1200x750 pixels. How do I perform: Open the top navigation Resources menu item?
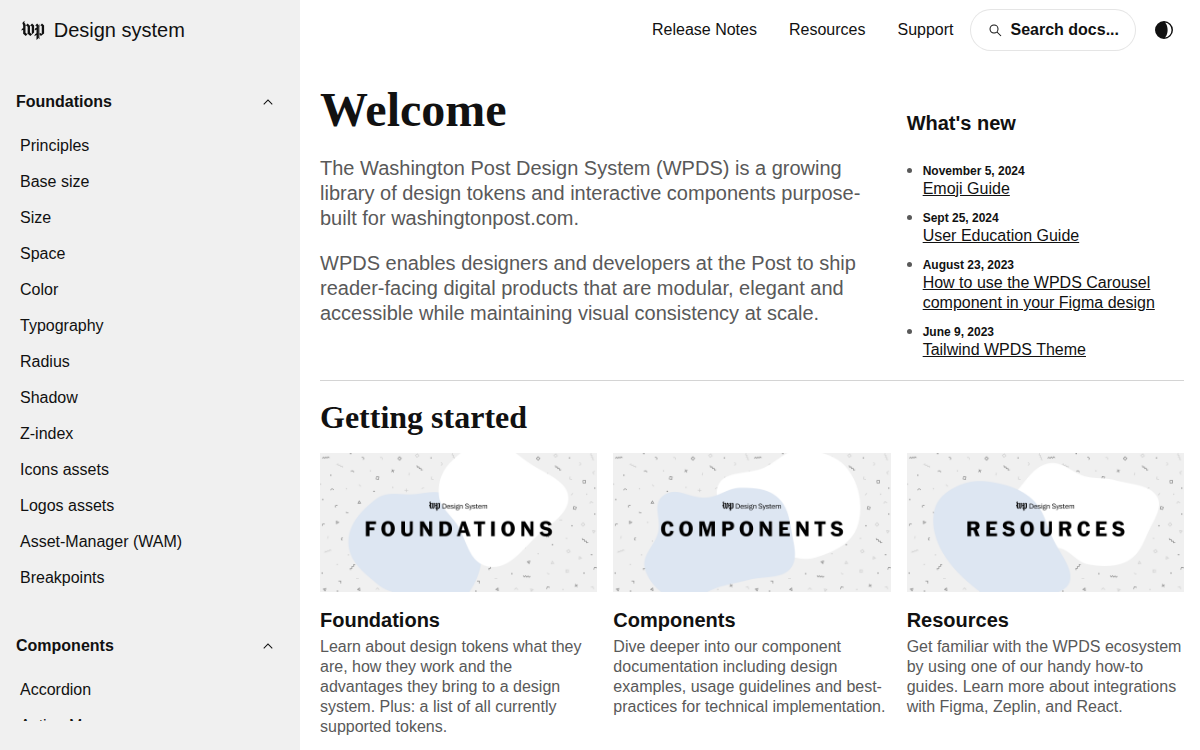[x=827, y=30]
